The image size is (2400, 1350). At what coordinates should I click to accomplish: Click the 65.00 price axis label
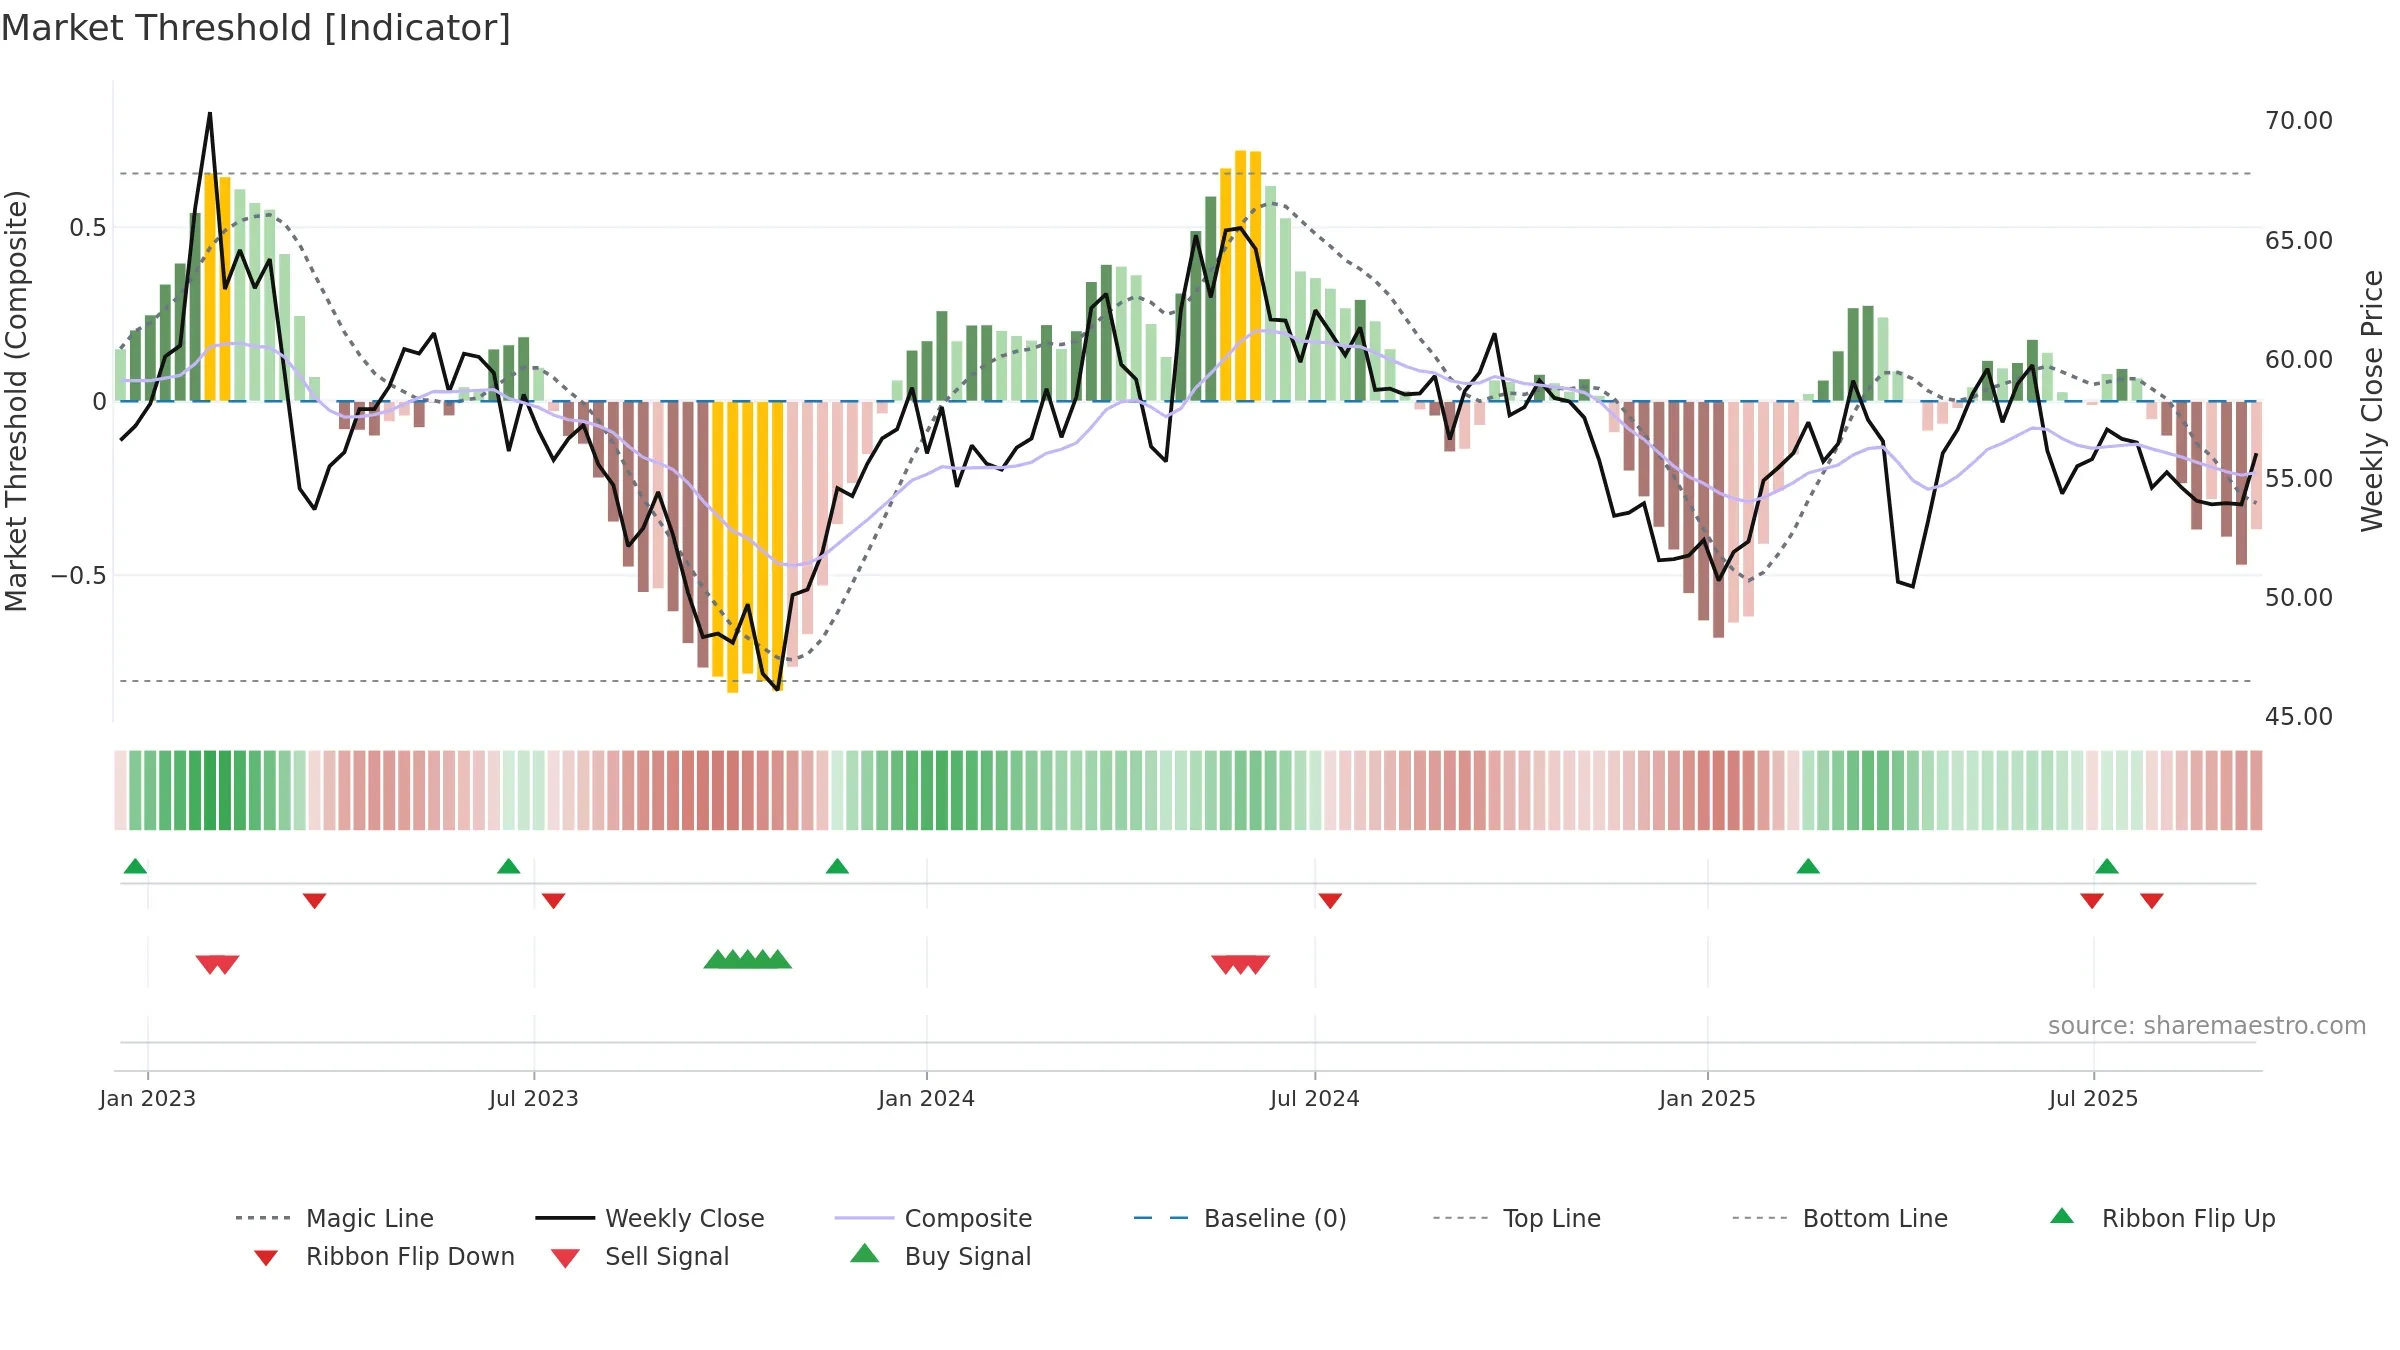(2299, 241)
